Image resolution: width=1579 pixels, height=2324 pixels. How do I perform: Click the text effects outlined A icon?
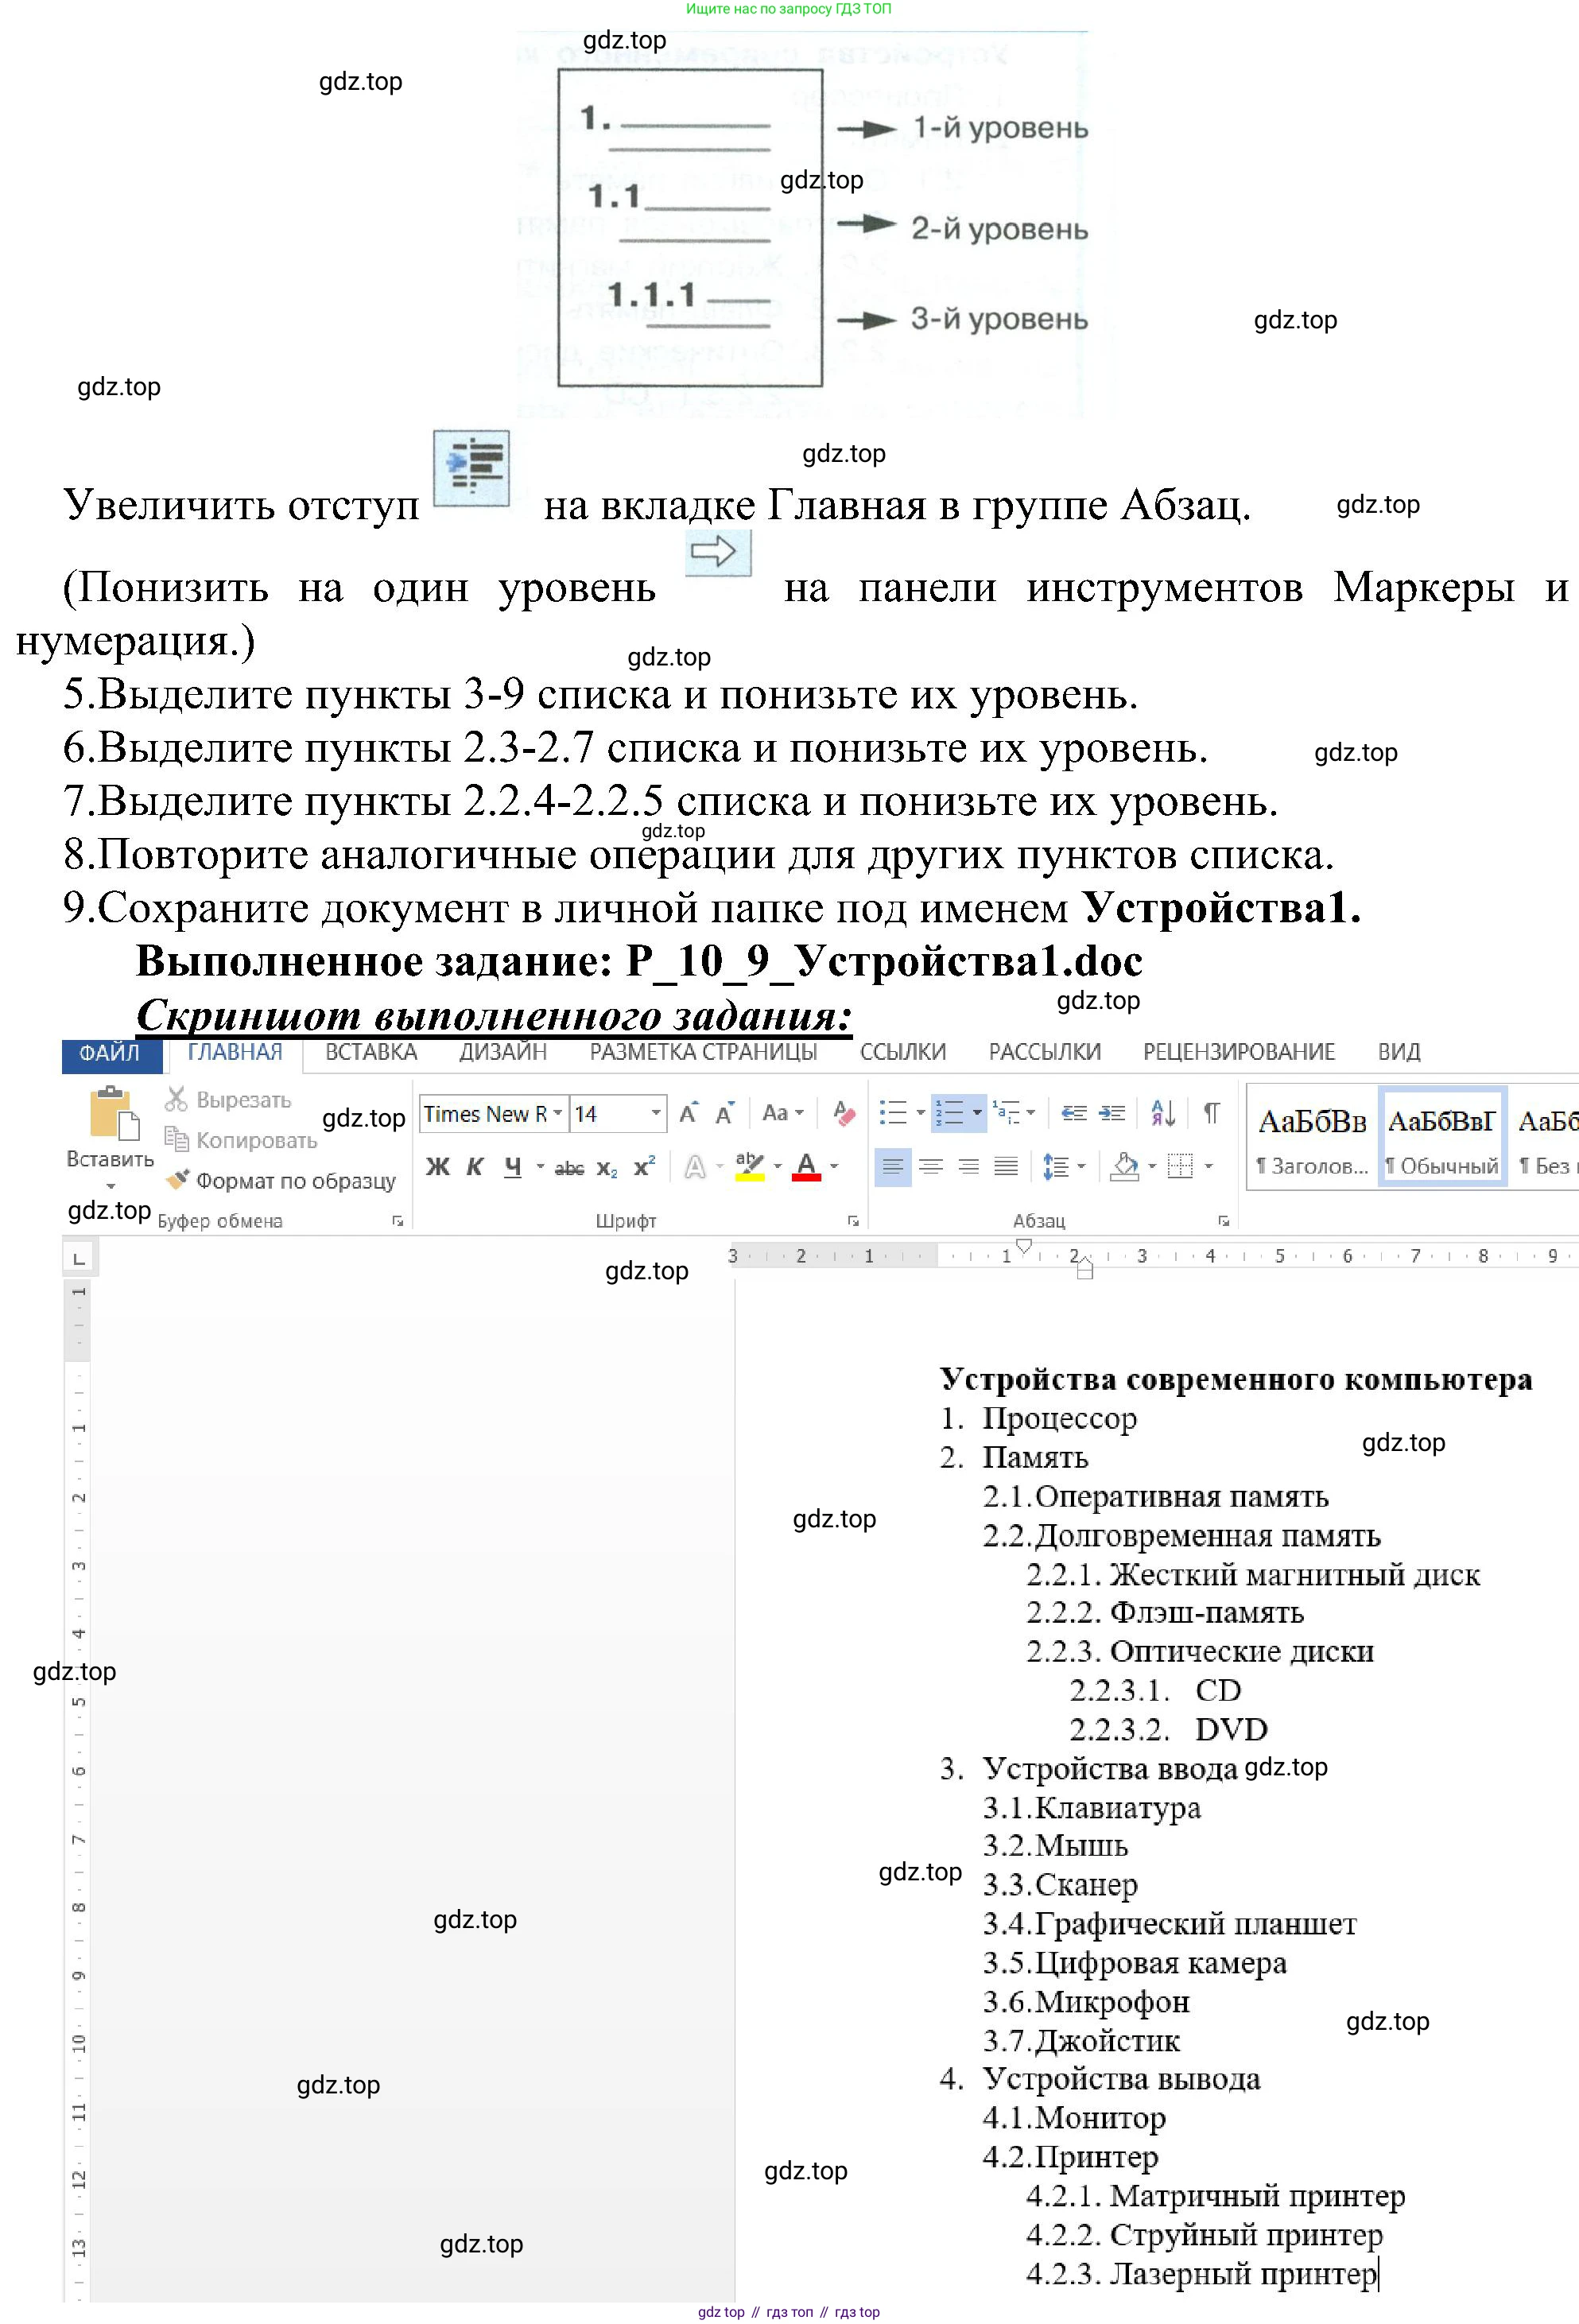[695, 1166]
